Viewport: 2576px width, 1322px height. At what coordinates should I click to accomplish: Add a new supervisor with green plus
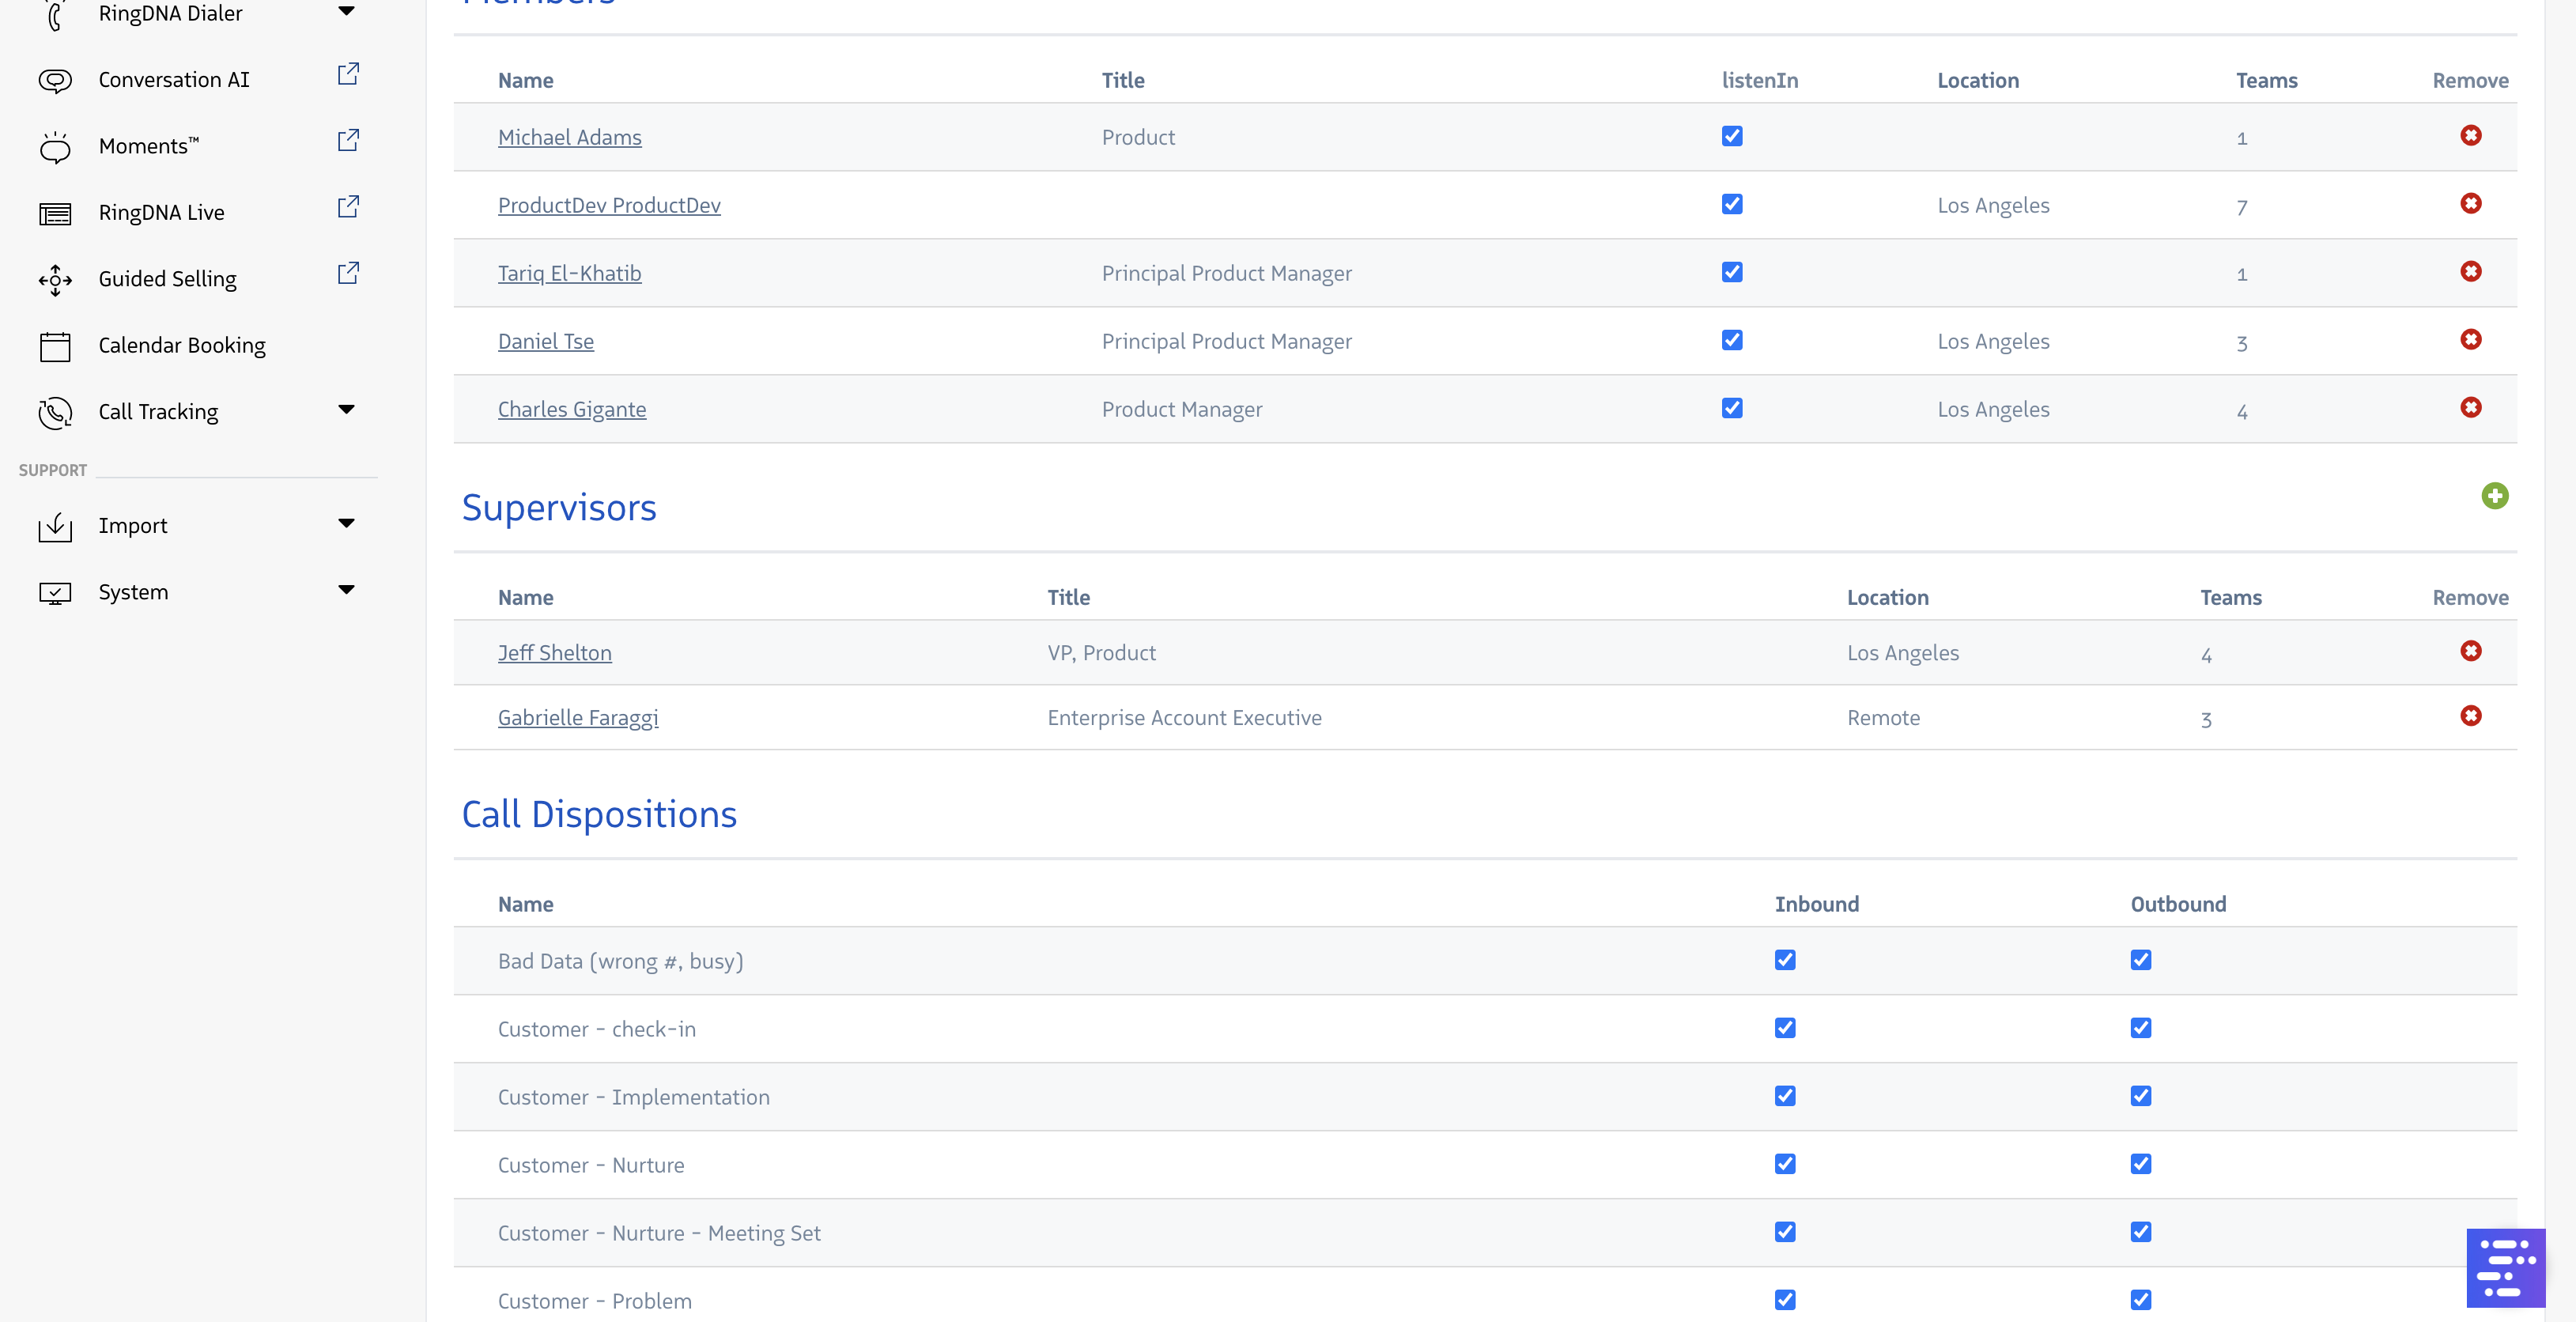(x=2494, y=496)
